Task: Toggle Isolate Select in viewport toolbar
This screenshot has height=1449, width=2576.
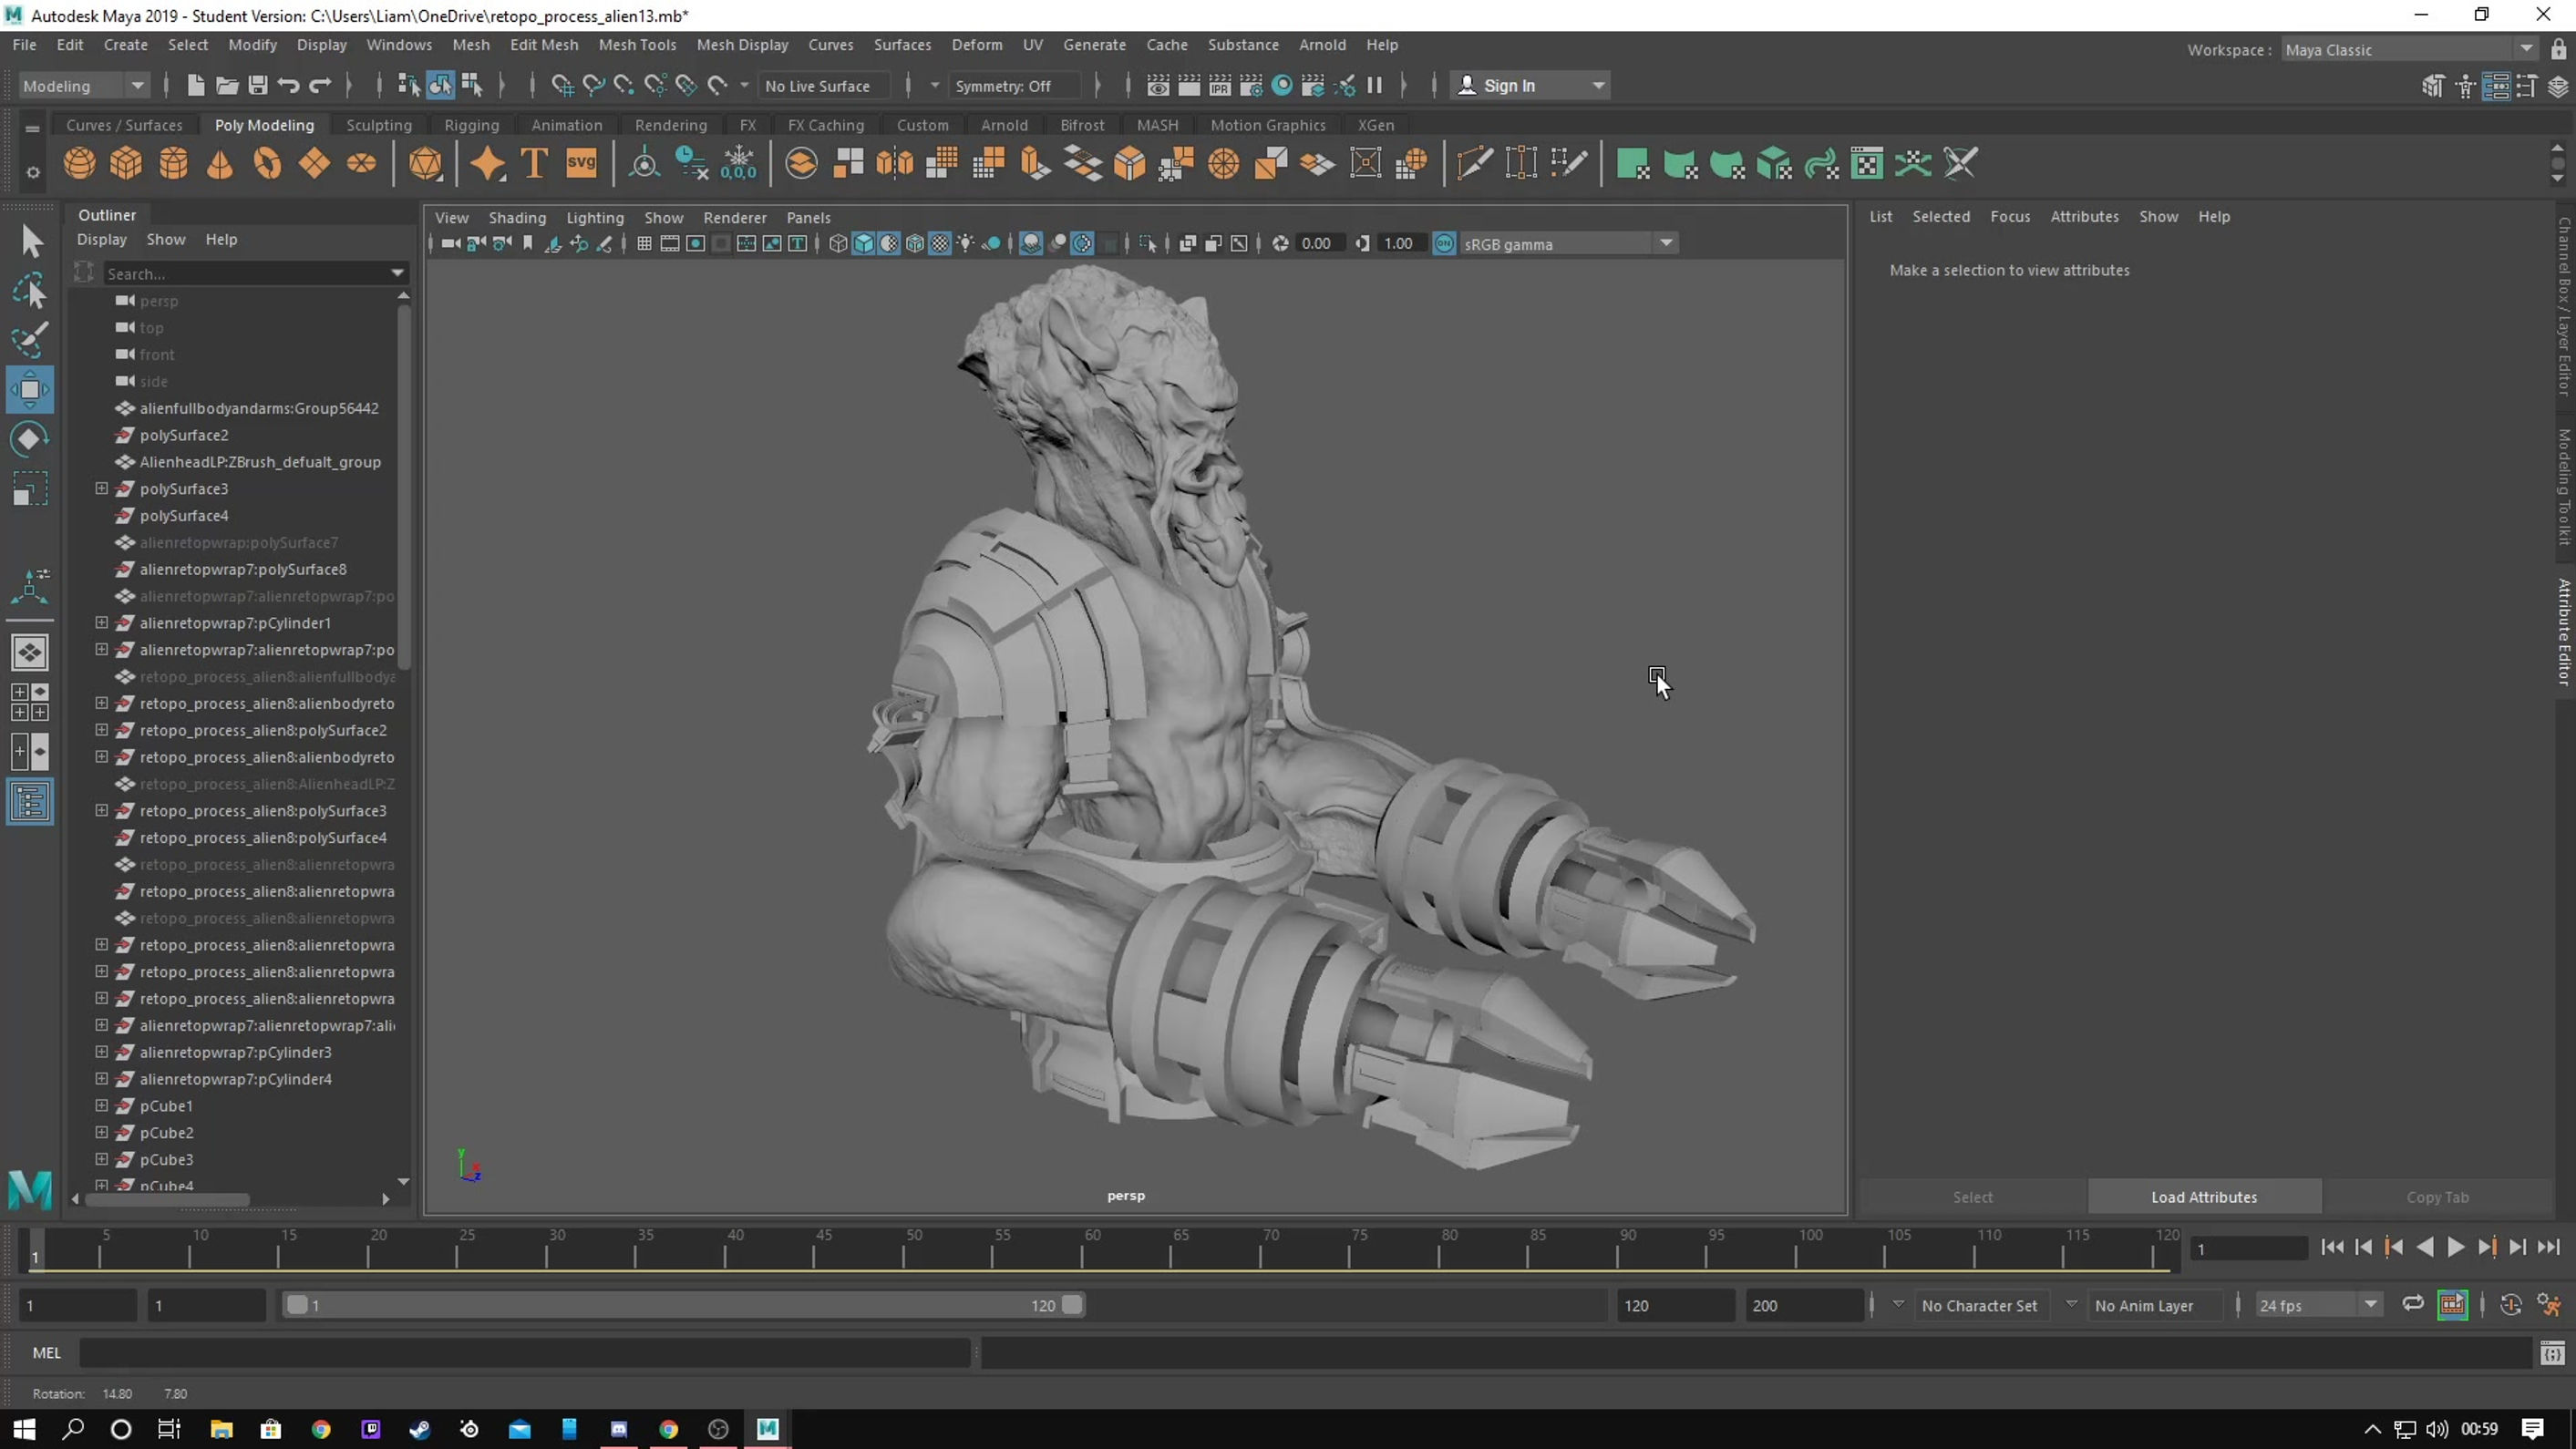Action: point(1148,244)
